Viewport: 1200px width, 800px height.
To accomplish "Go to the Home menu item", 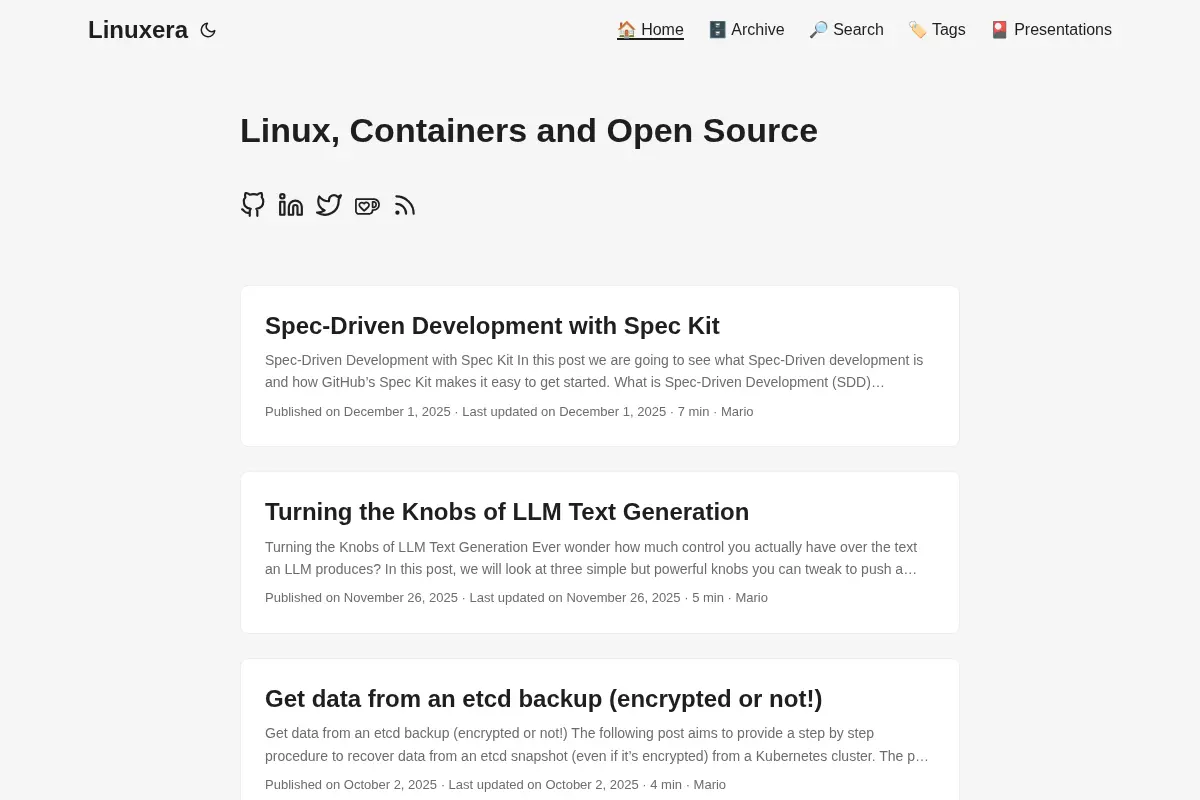I will [x=650, y=30].
